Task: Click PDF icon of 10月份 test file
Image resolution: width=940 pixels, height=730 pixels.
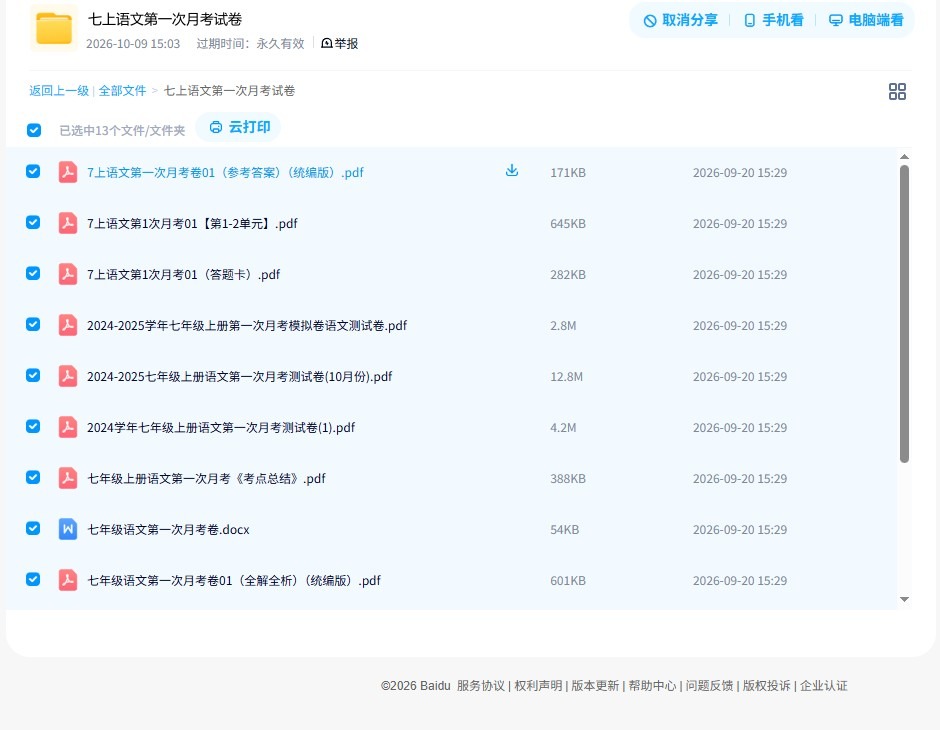Action: (x=68, y=376)
